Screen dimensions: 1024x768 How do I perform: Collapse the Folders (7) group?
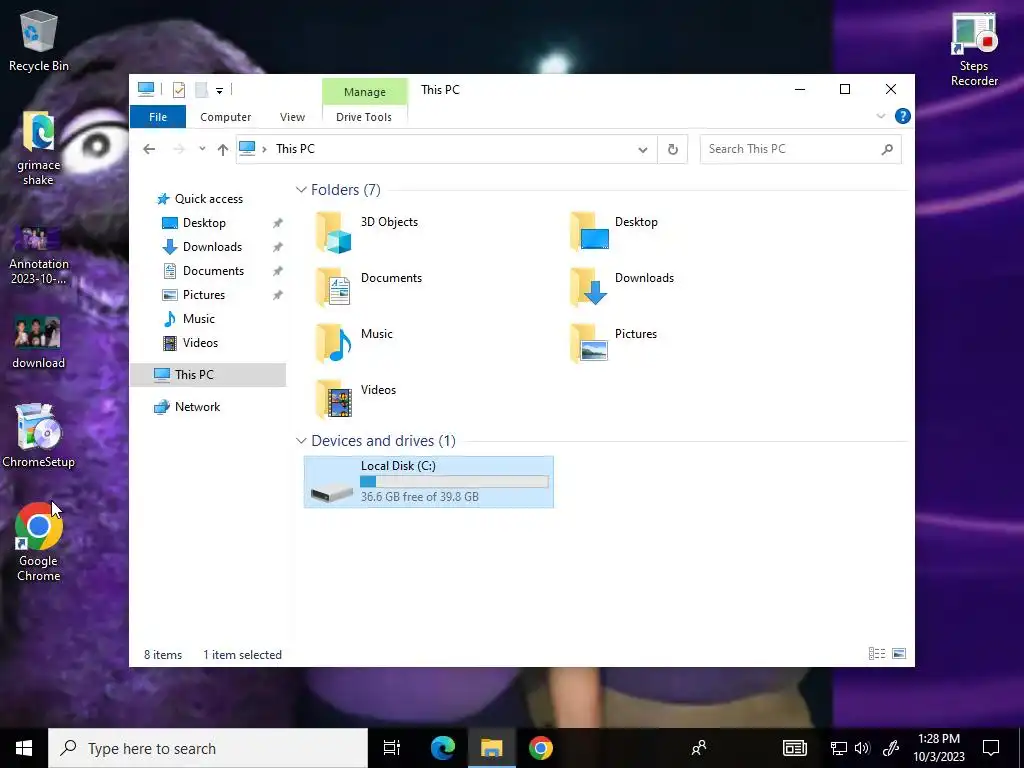click(x=301, y=189)
